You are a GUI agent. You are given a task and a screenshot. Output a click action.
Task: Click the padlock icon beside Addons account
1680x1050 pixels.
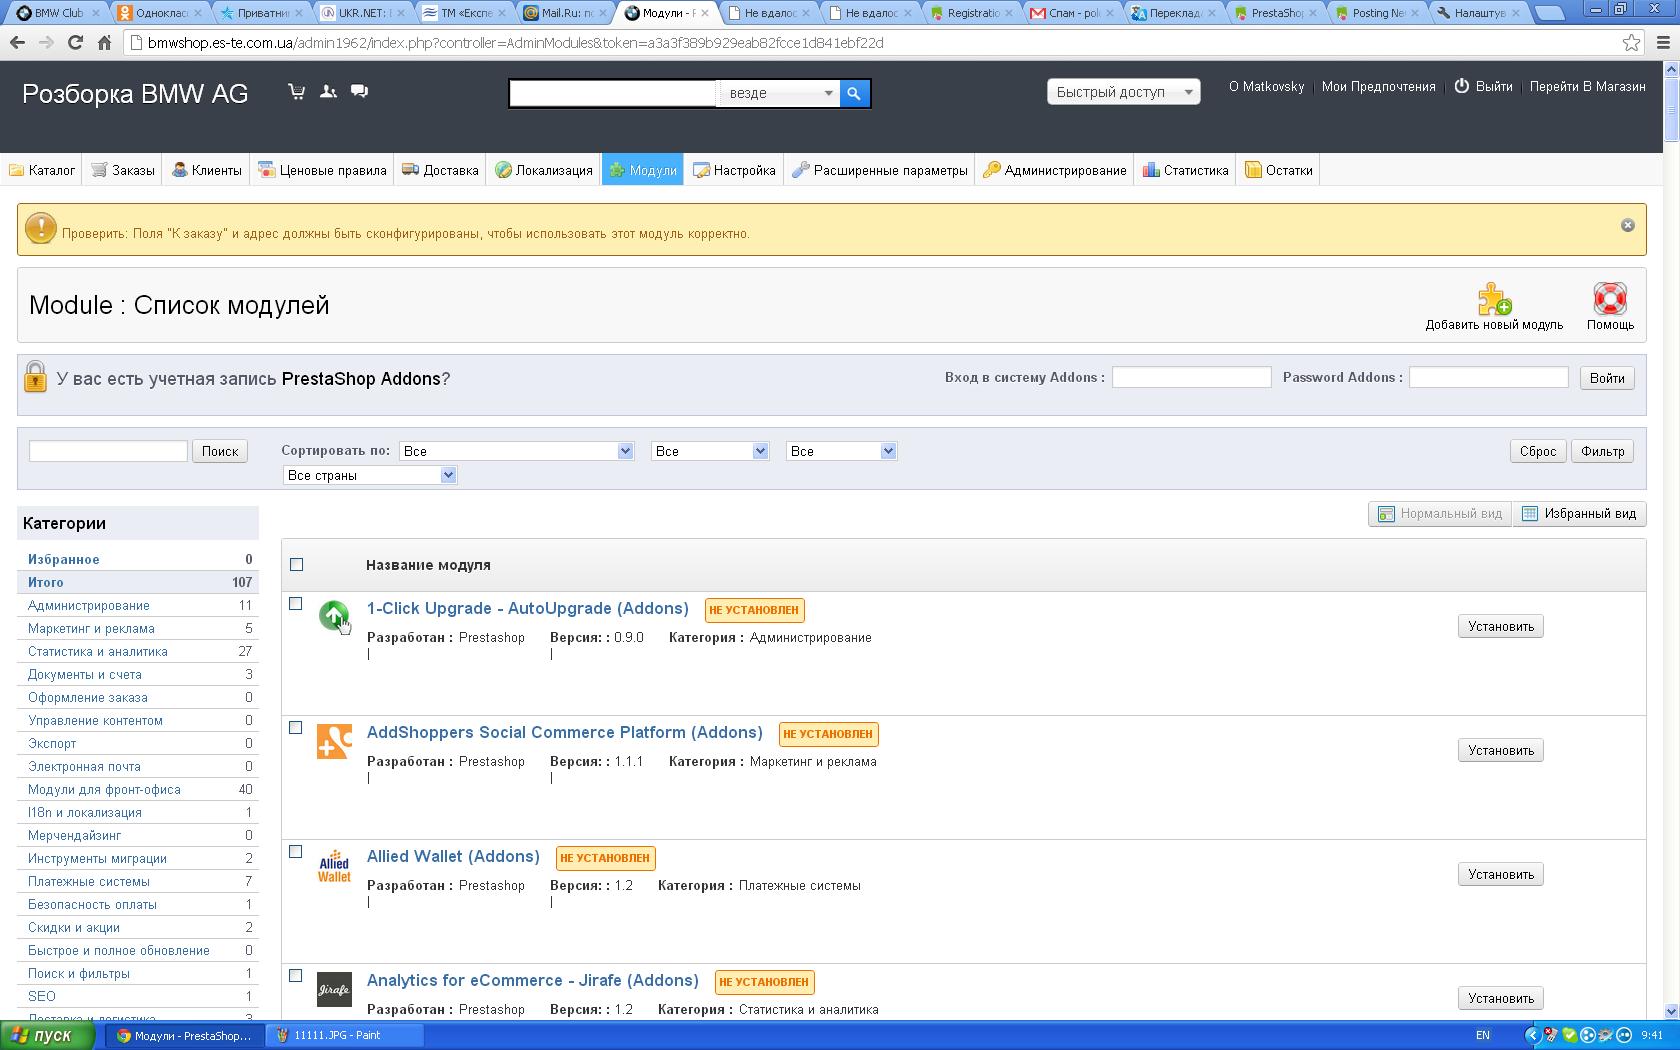(35, 377)
